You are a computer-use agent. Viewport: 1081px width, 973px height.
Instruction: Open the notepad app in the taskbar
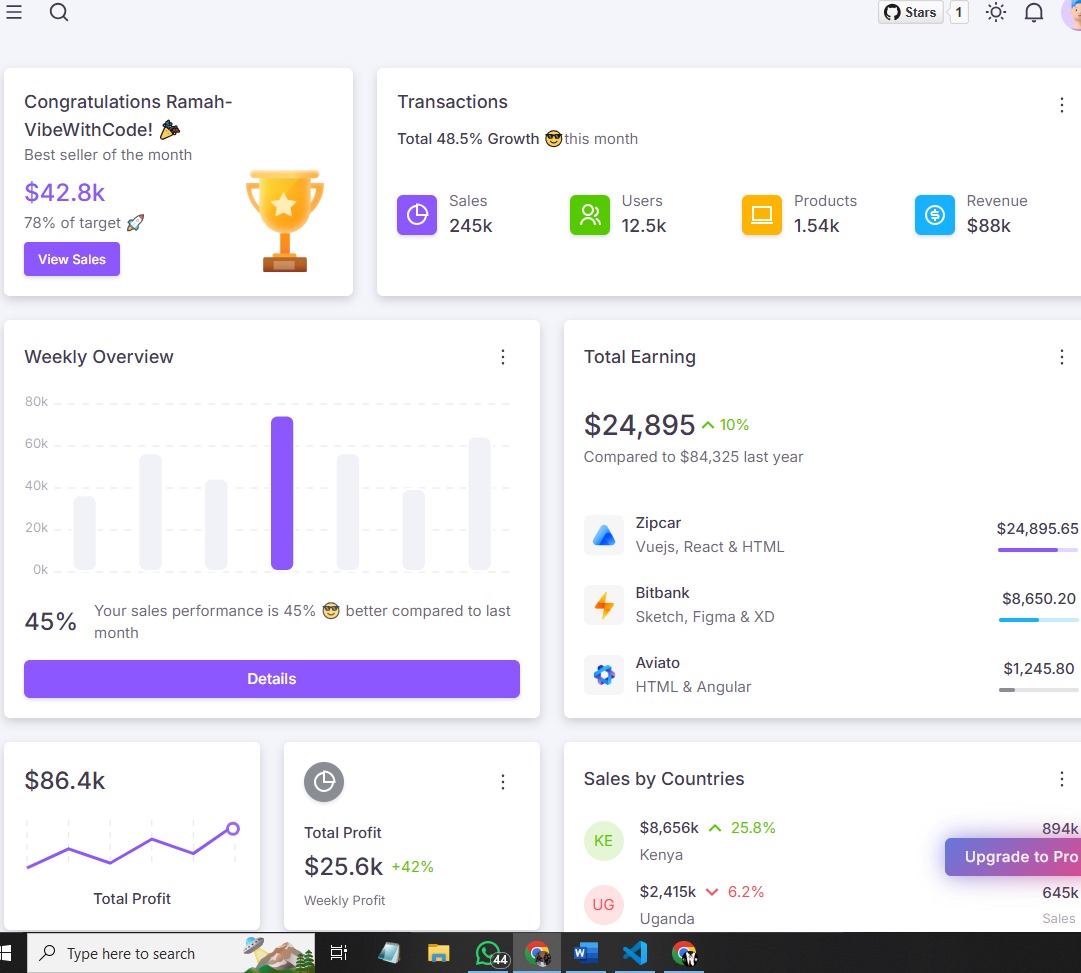(x=389, y=953)
